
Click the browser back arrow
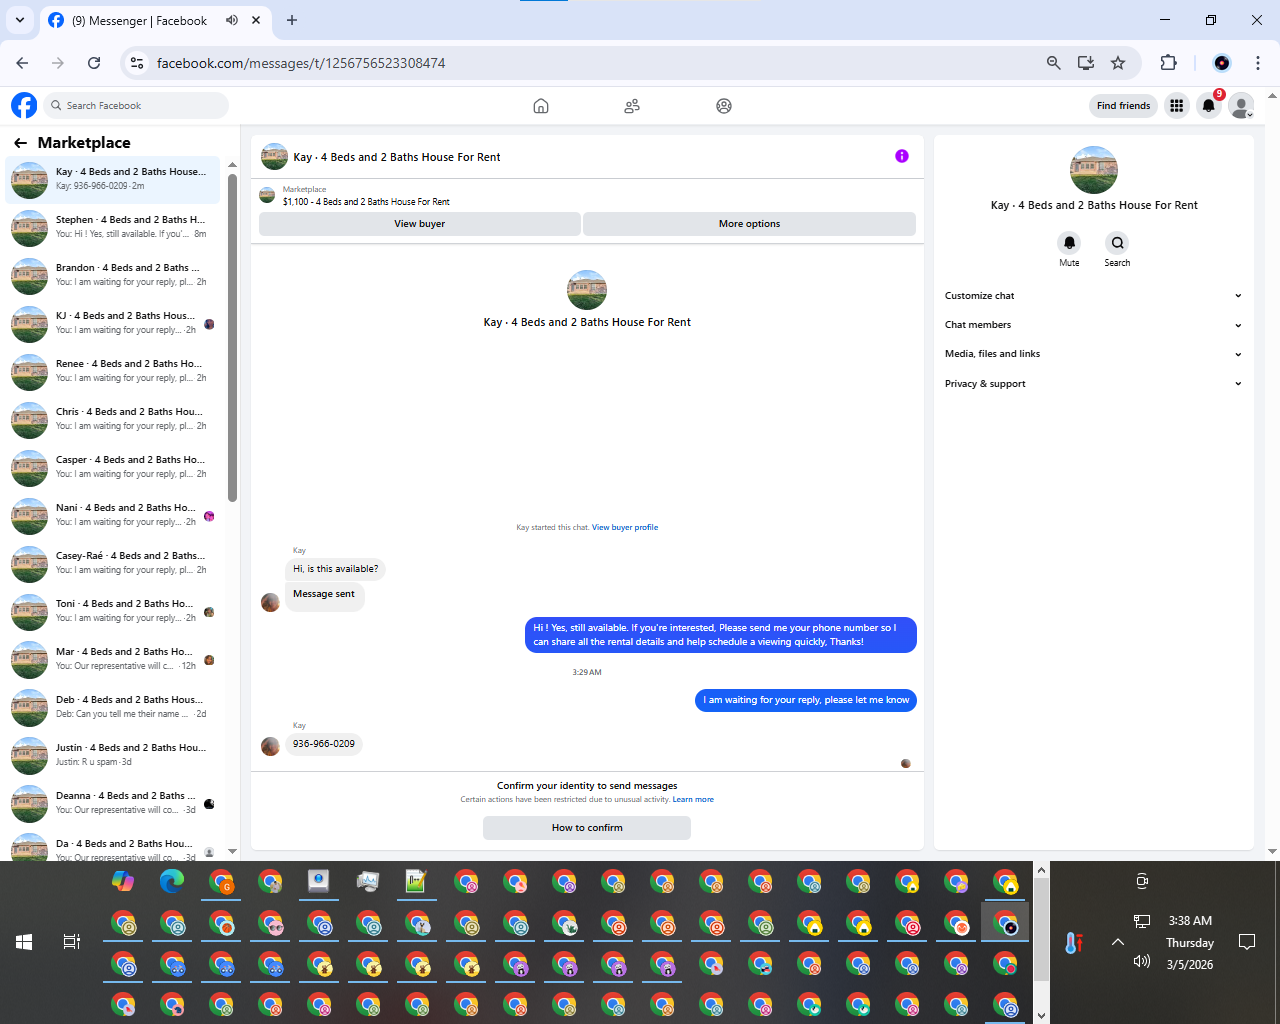22,63
